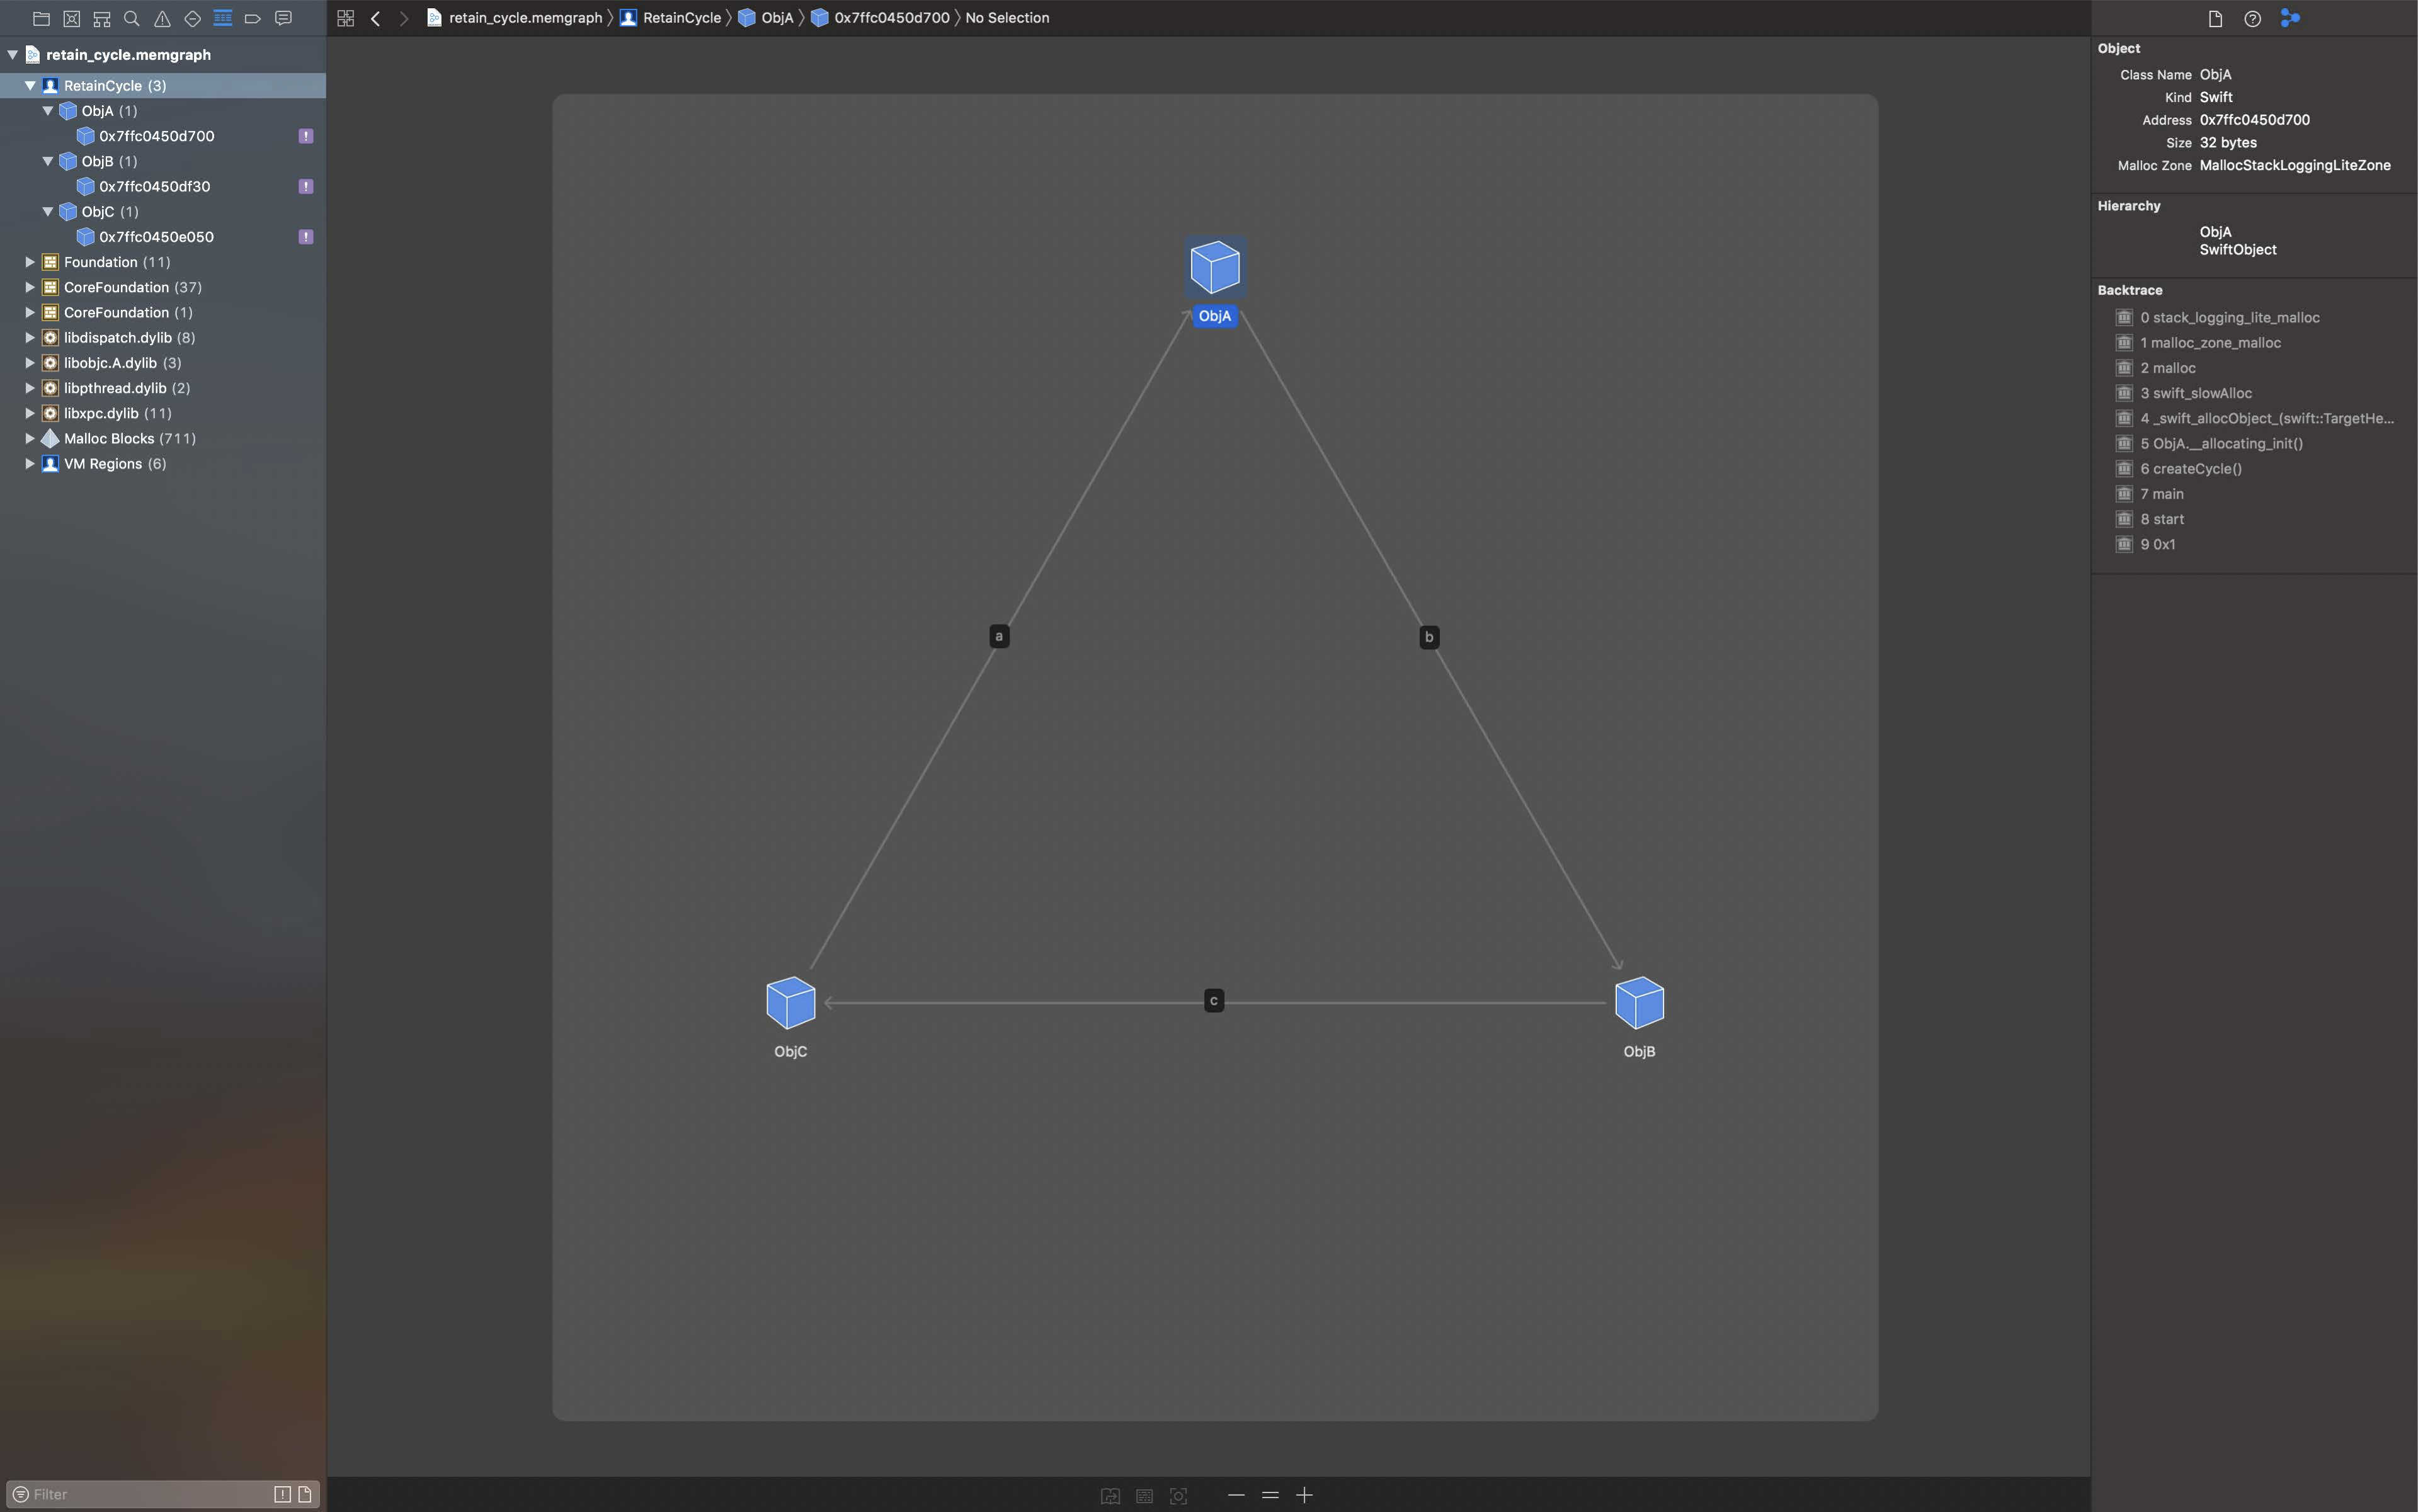Go forward with the right chevron
Image resolution: width=2418 pixels, height=1512 pixels.
(x=404, y=18)
